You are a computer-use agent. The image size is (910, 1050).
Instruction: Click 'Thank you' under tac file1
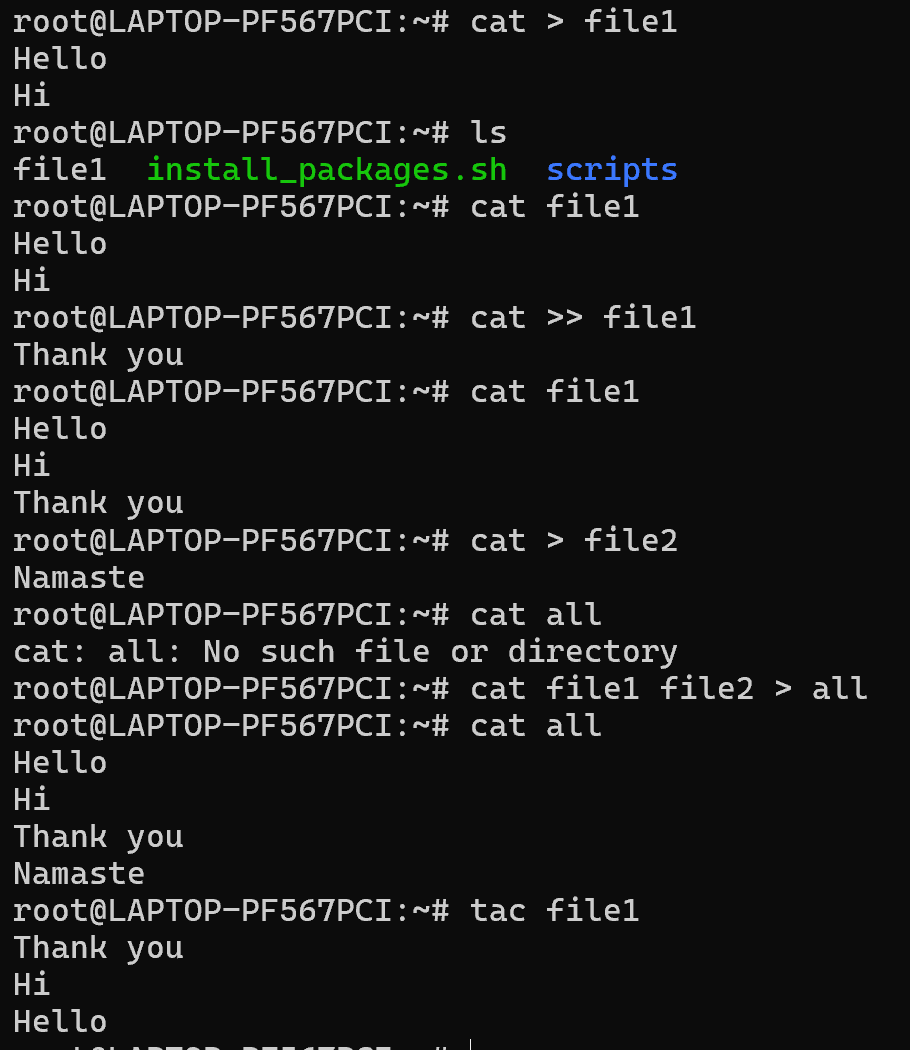[x=98, y=948]
